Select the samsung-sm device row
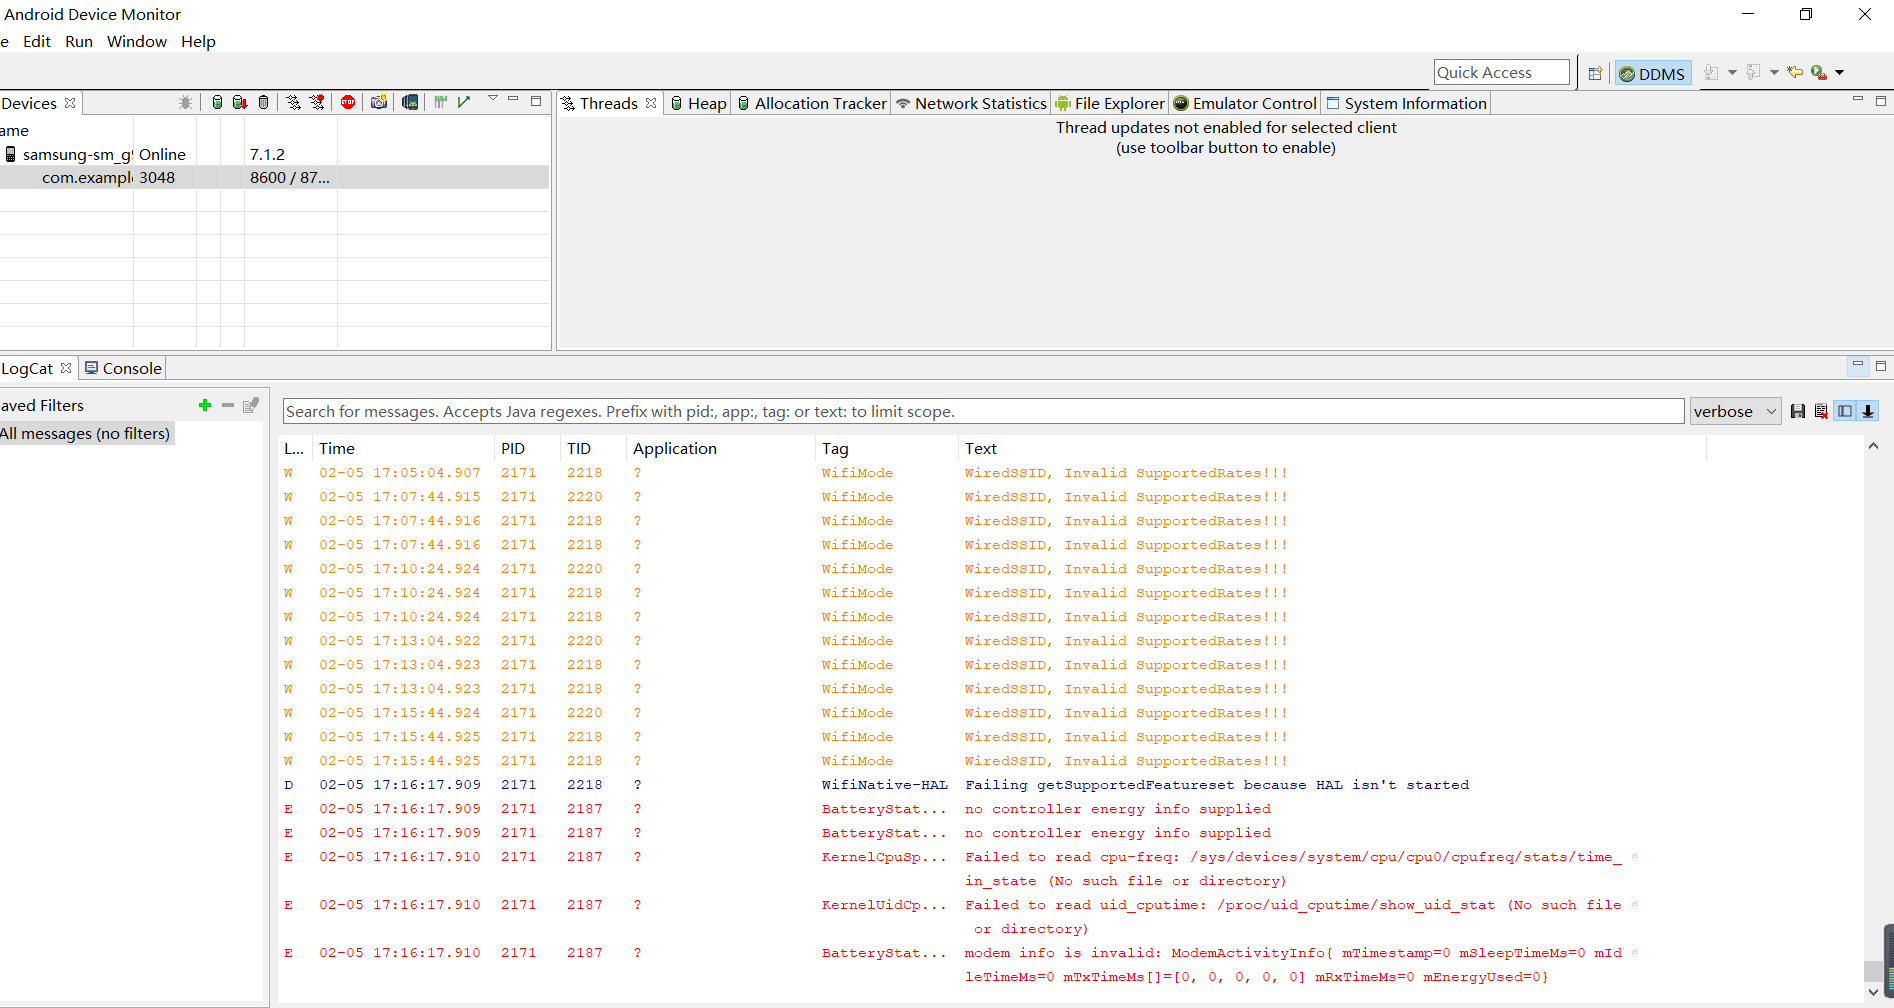The width and height of the screenshot is (1894, 1008). pyautogui.click(x=274, y=154)
